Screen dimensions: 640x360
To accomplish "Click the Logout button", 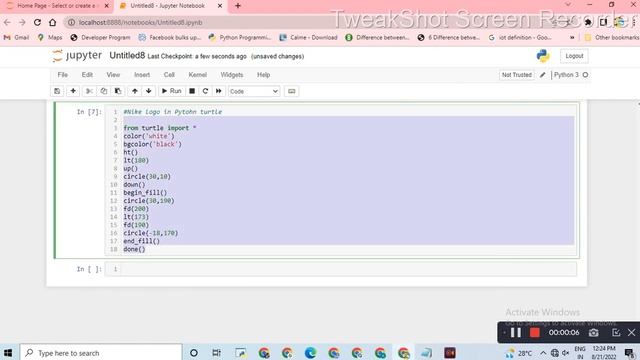I will 574,56.
